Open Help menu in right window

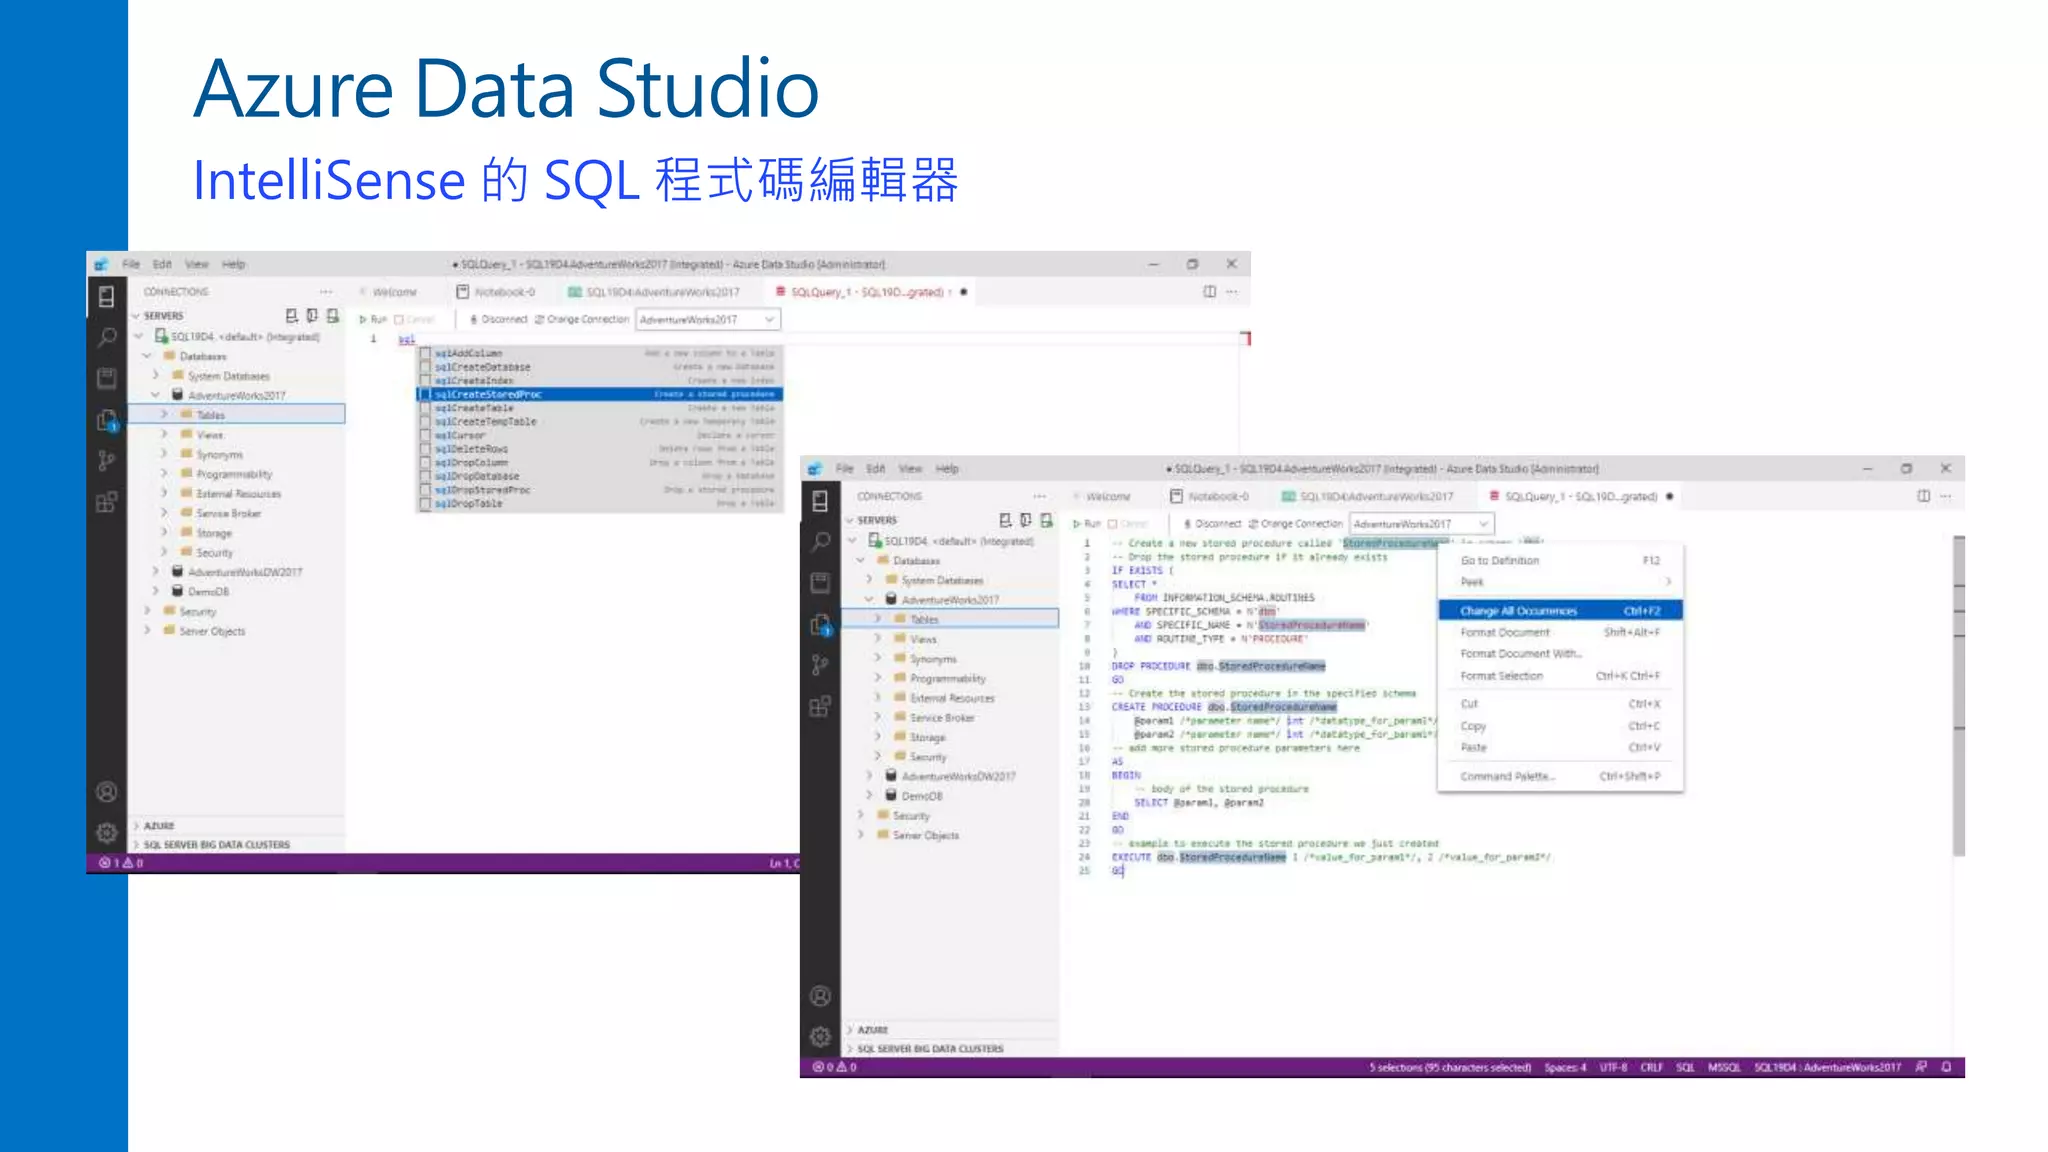pyautogui.click(x=947, y=468)
